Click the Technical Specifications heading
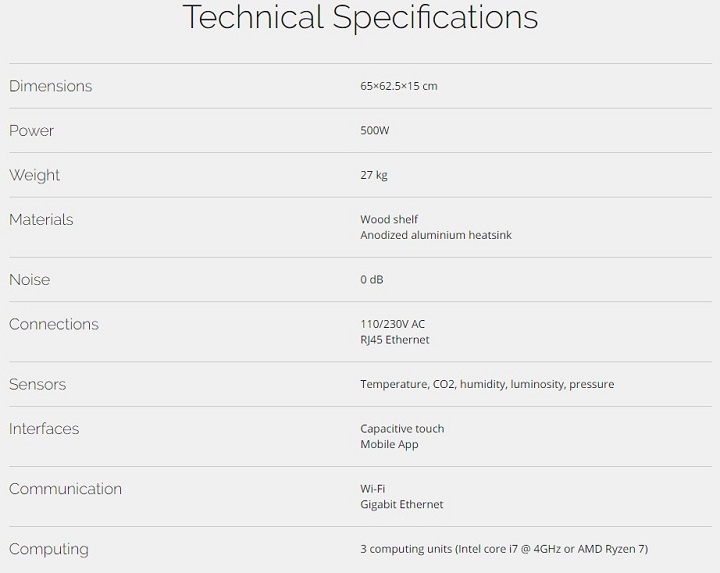The height and width of the screenshot is (573, 720). click(x=360, y=17)
